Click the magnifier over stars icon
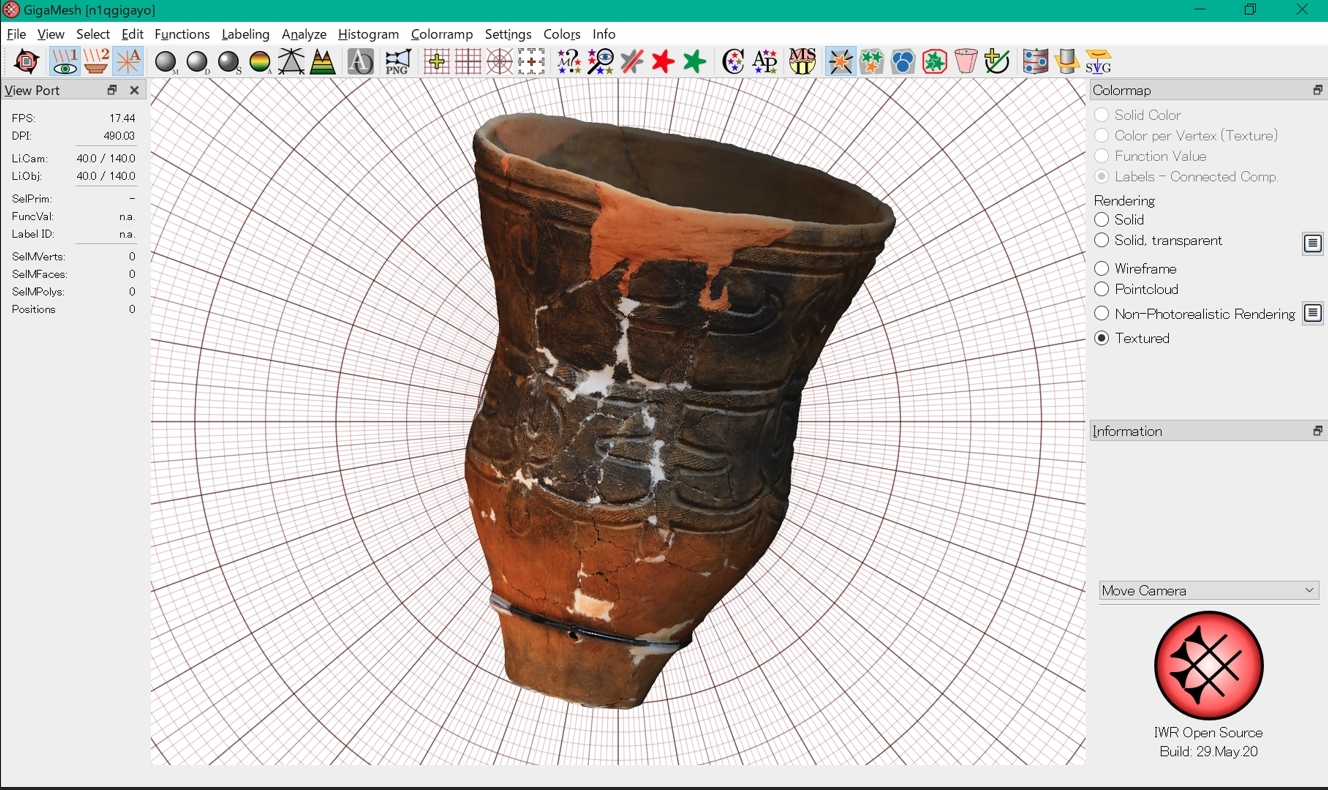The image size is (1328, 790). pos(601,62)
